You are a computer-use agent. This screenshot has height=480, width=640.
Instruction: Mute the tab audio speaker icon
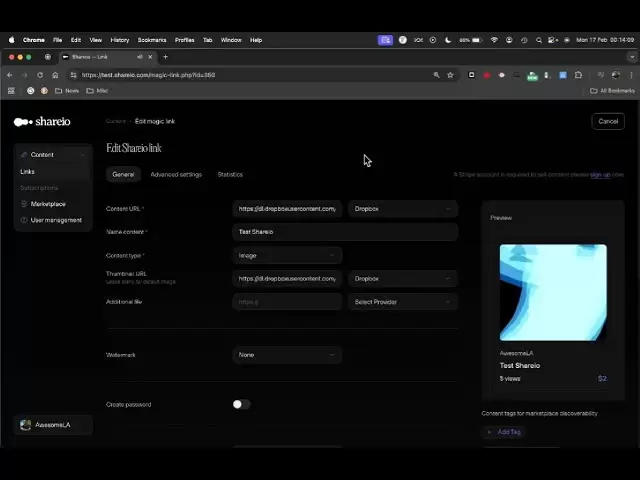point(140,57)
